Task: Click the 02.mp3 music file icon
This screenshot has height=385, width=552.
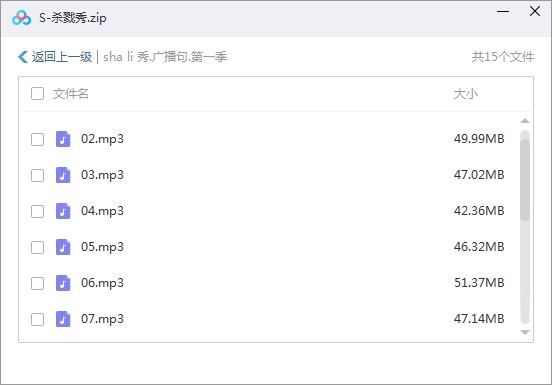Action: [63, 139]
